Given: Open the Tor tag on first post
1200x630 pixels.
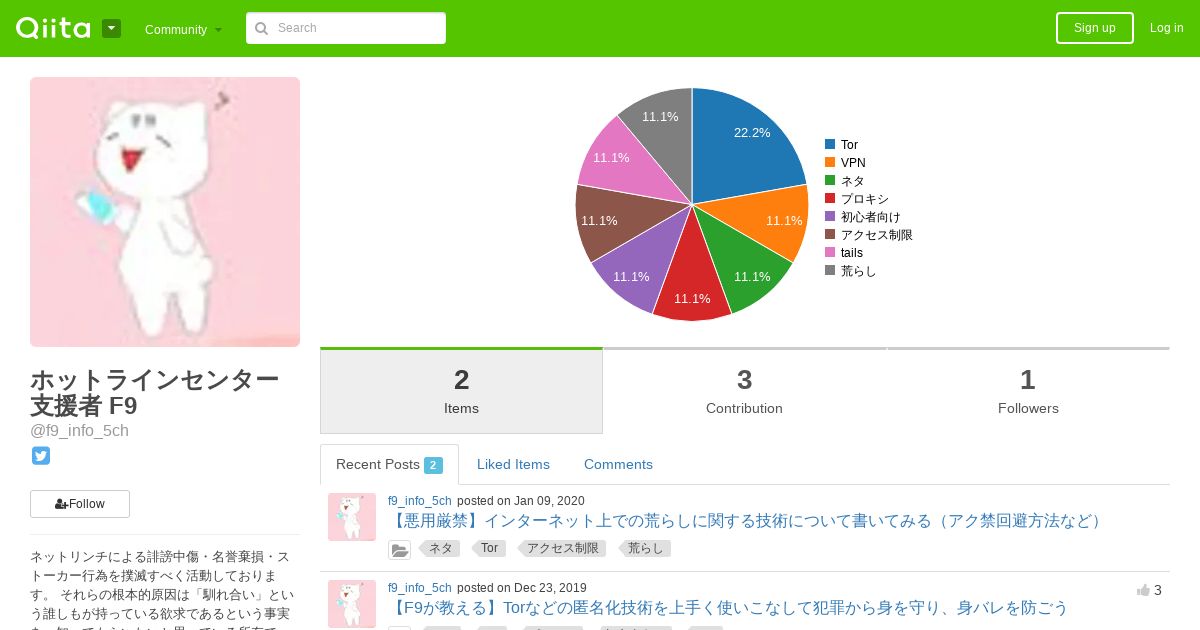Looking at the screenshot, I should point(488,548).
